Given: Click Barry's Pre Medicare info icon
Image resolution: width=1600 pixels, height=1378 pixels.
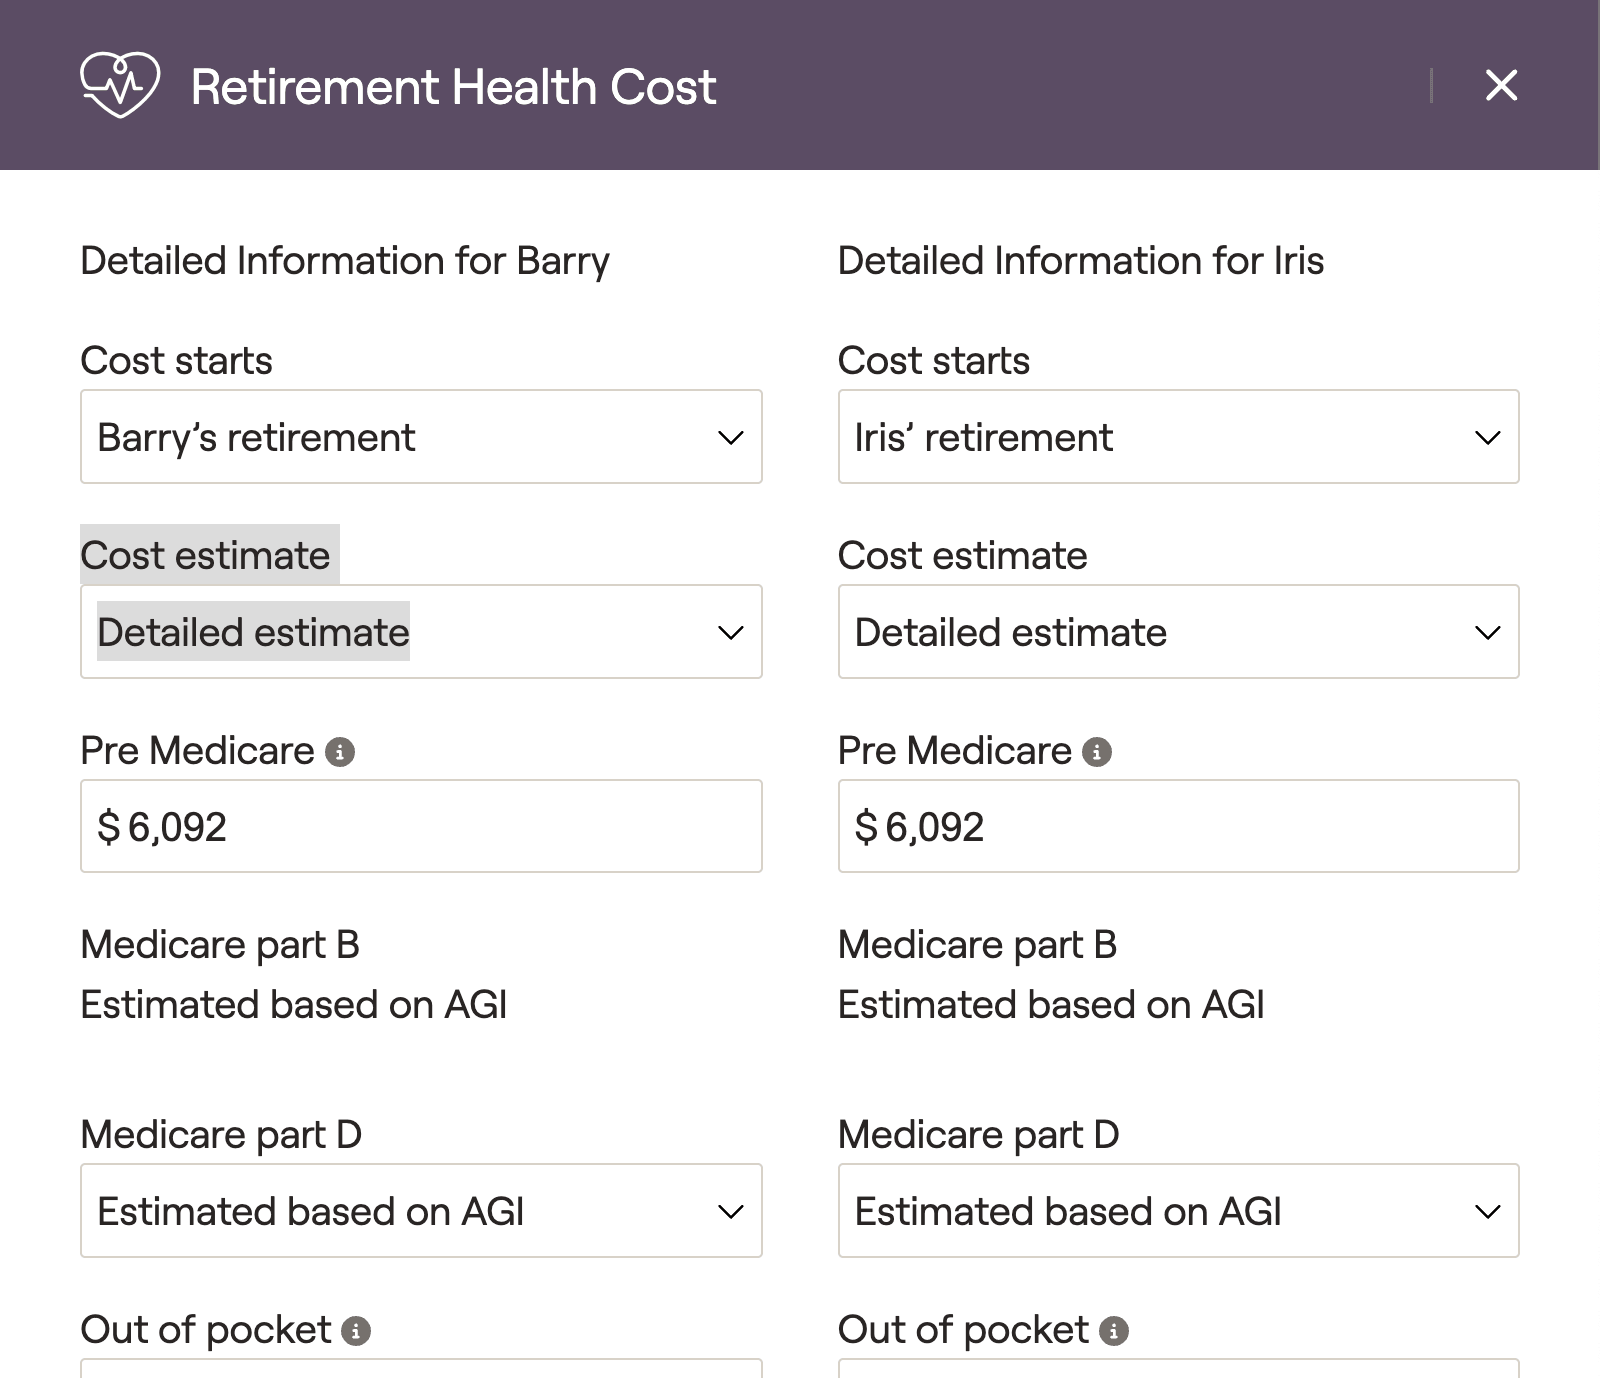Looking at the screenshot, I should click(340, 752).
